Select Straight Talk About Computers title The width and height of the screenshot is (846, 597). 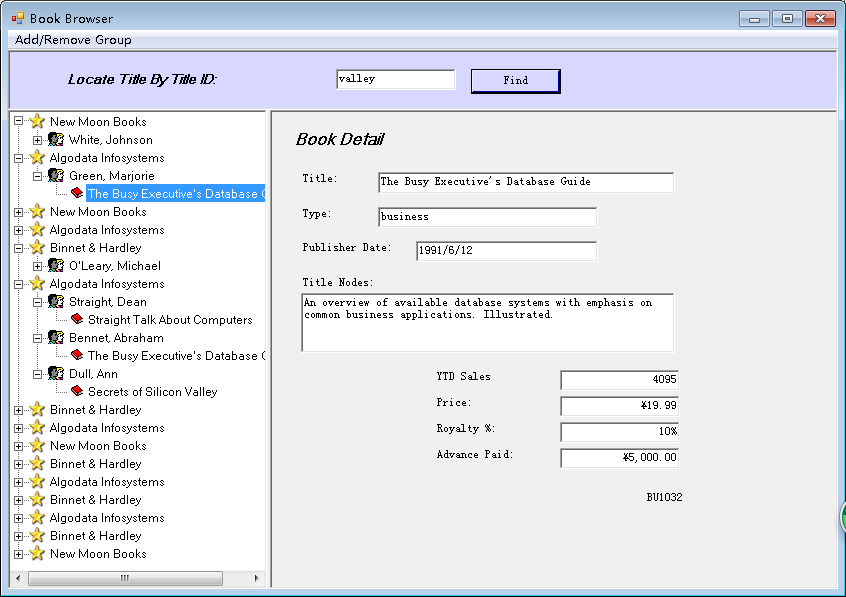point(170,320)
